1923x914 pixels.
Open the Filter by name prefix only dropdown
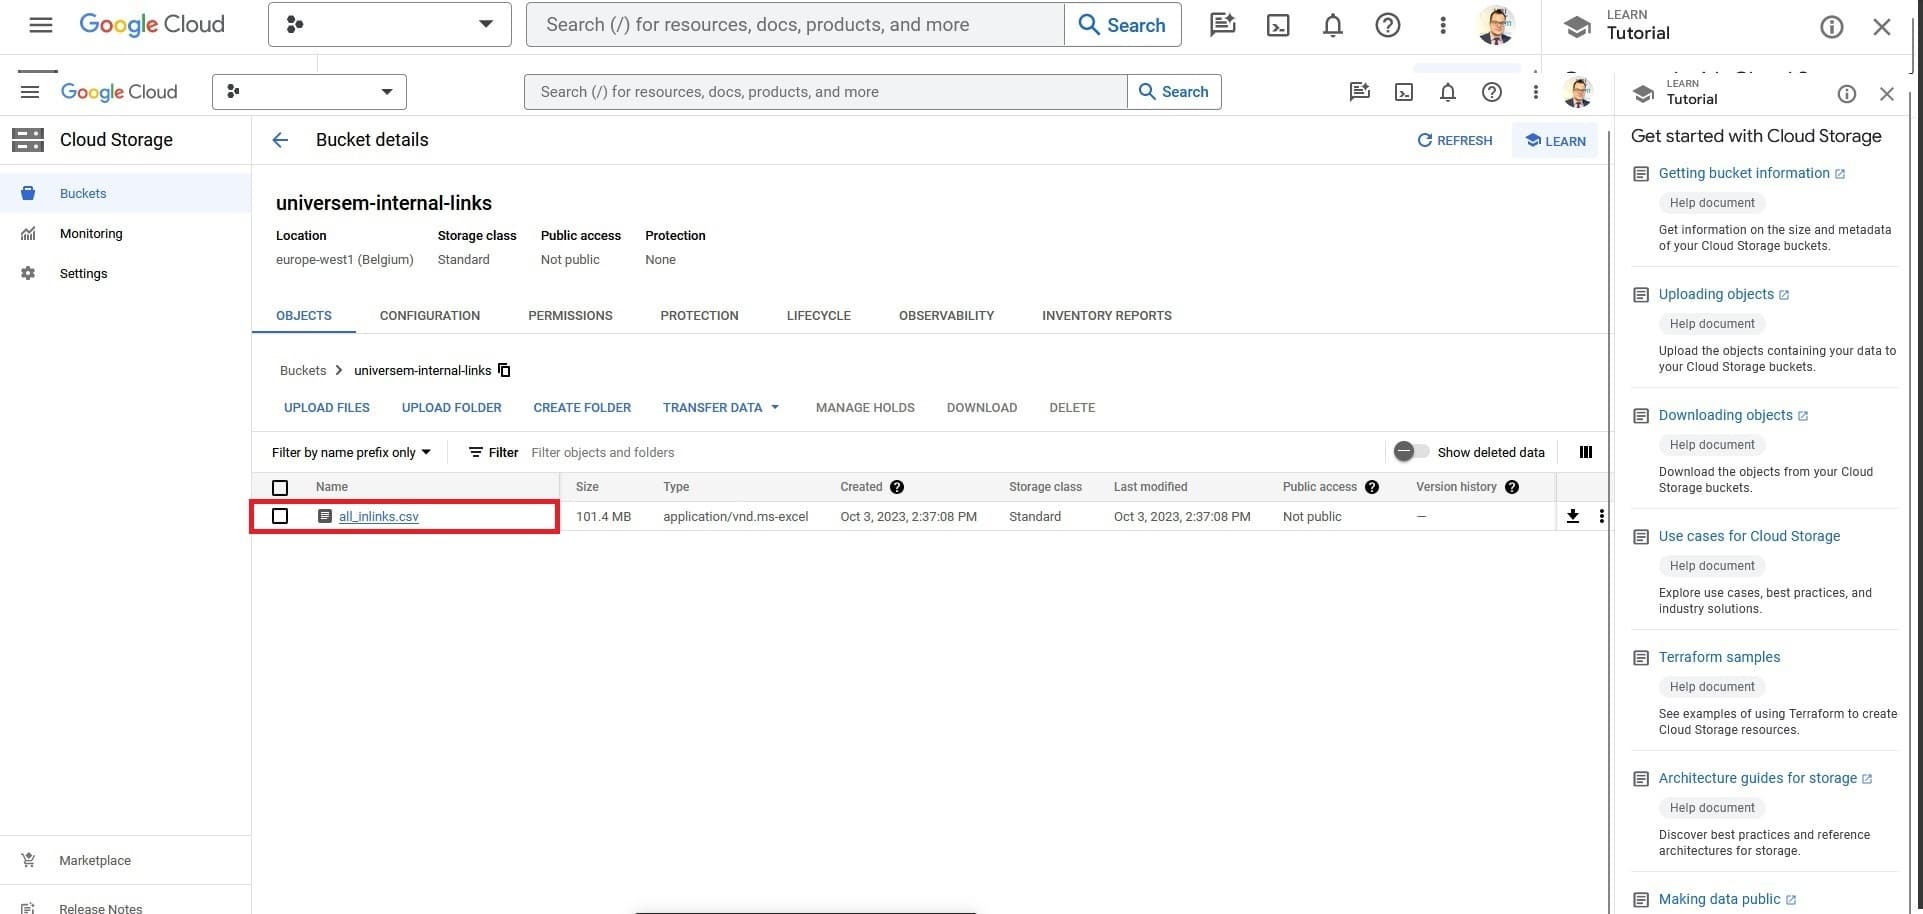351,452
